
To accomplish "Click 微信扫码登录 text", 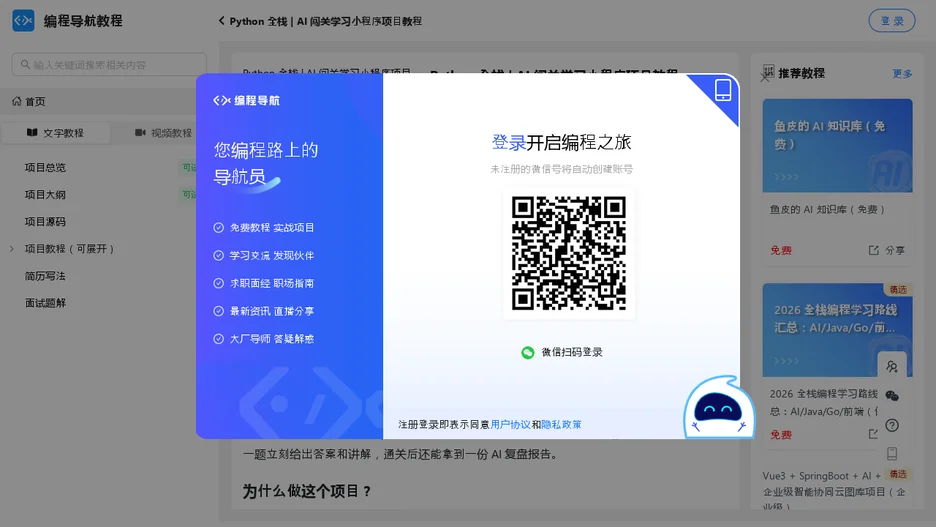I will click(x=572, y=352).
